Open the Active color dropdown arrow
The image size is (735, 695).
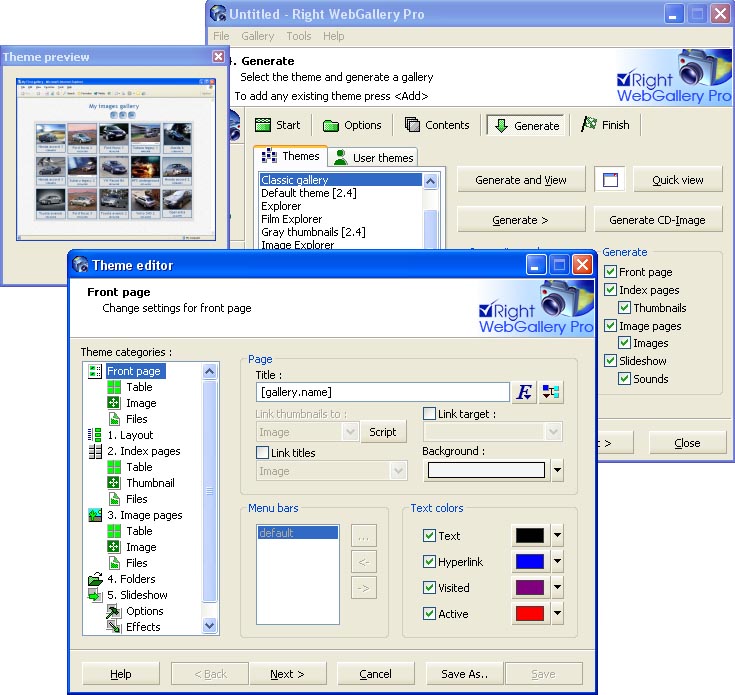(557, 614)
